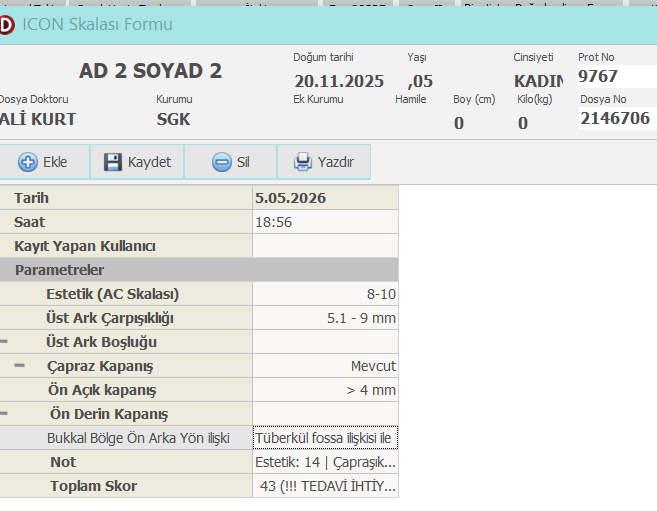Click the Boy (cm) value 0
This screenshot has width=657, height=511.
459,123
